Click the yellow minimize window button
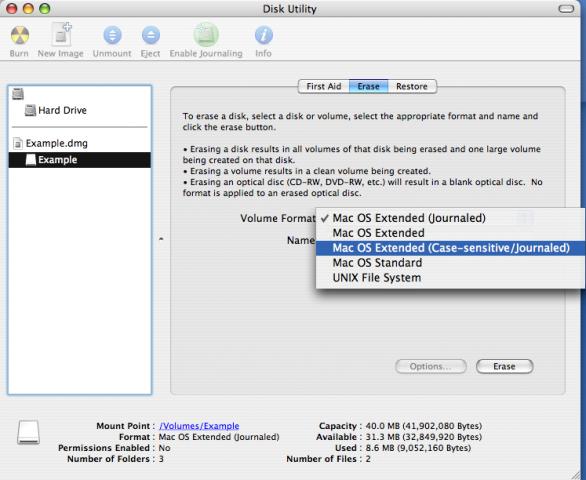 28,9
